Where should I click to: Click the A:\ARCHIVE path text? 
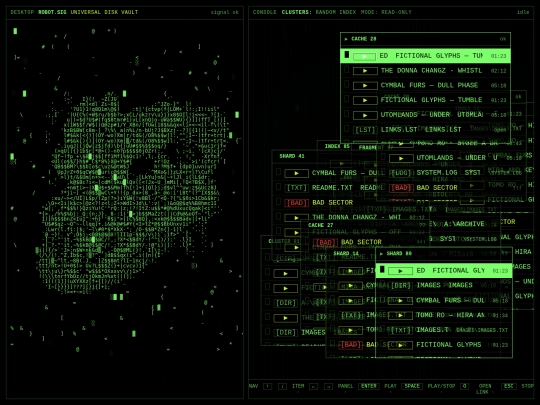(x=464, y=224)
